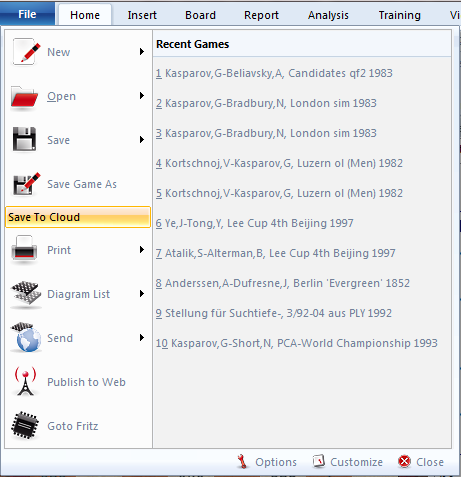Click the Goto Fritz chip icon
Viewport: 461px width, 477px height.
[x=25, y=425]
